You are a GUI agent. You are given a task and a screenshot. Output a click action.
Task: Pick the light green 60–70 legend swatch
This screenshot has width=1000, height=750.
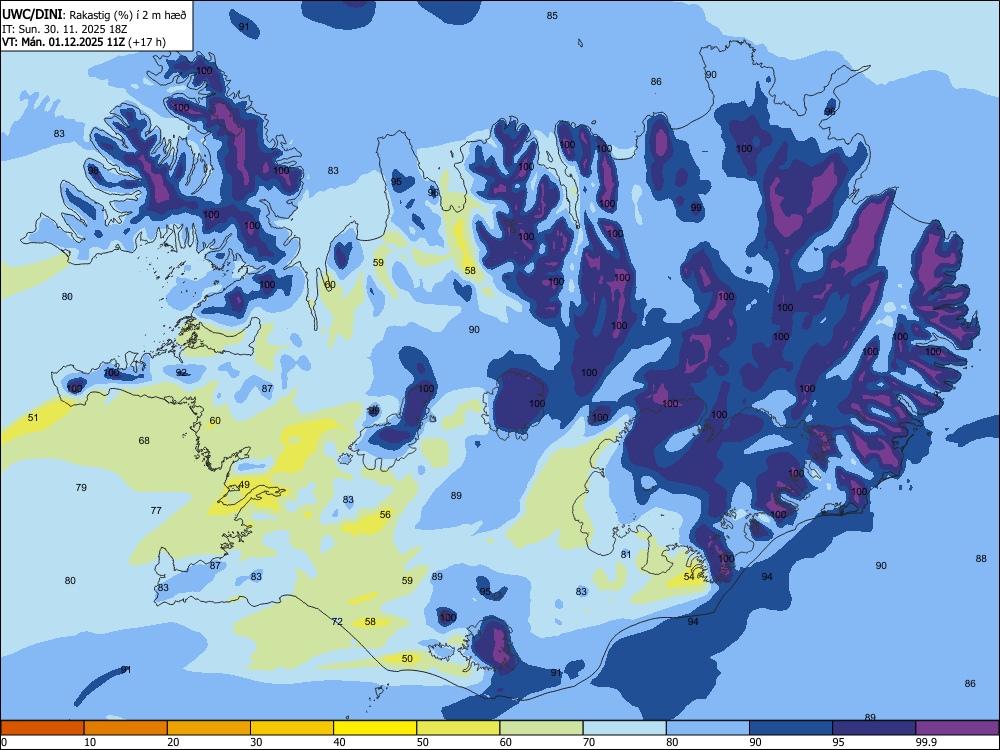tap(541, 728)
